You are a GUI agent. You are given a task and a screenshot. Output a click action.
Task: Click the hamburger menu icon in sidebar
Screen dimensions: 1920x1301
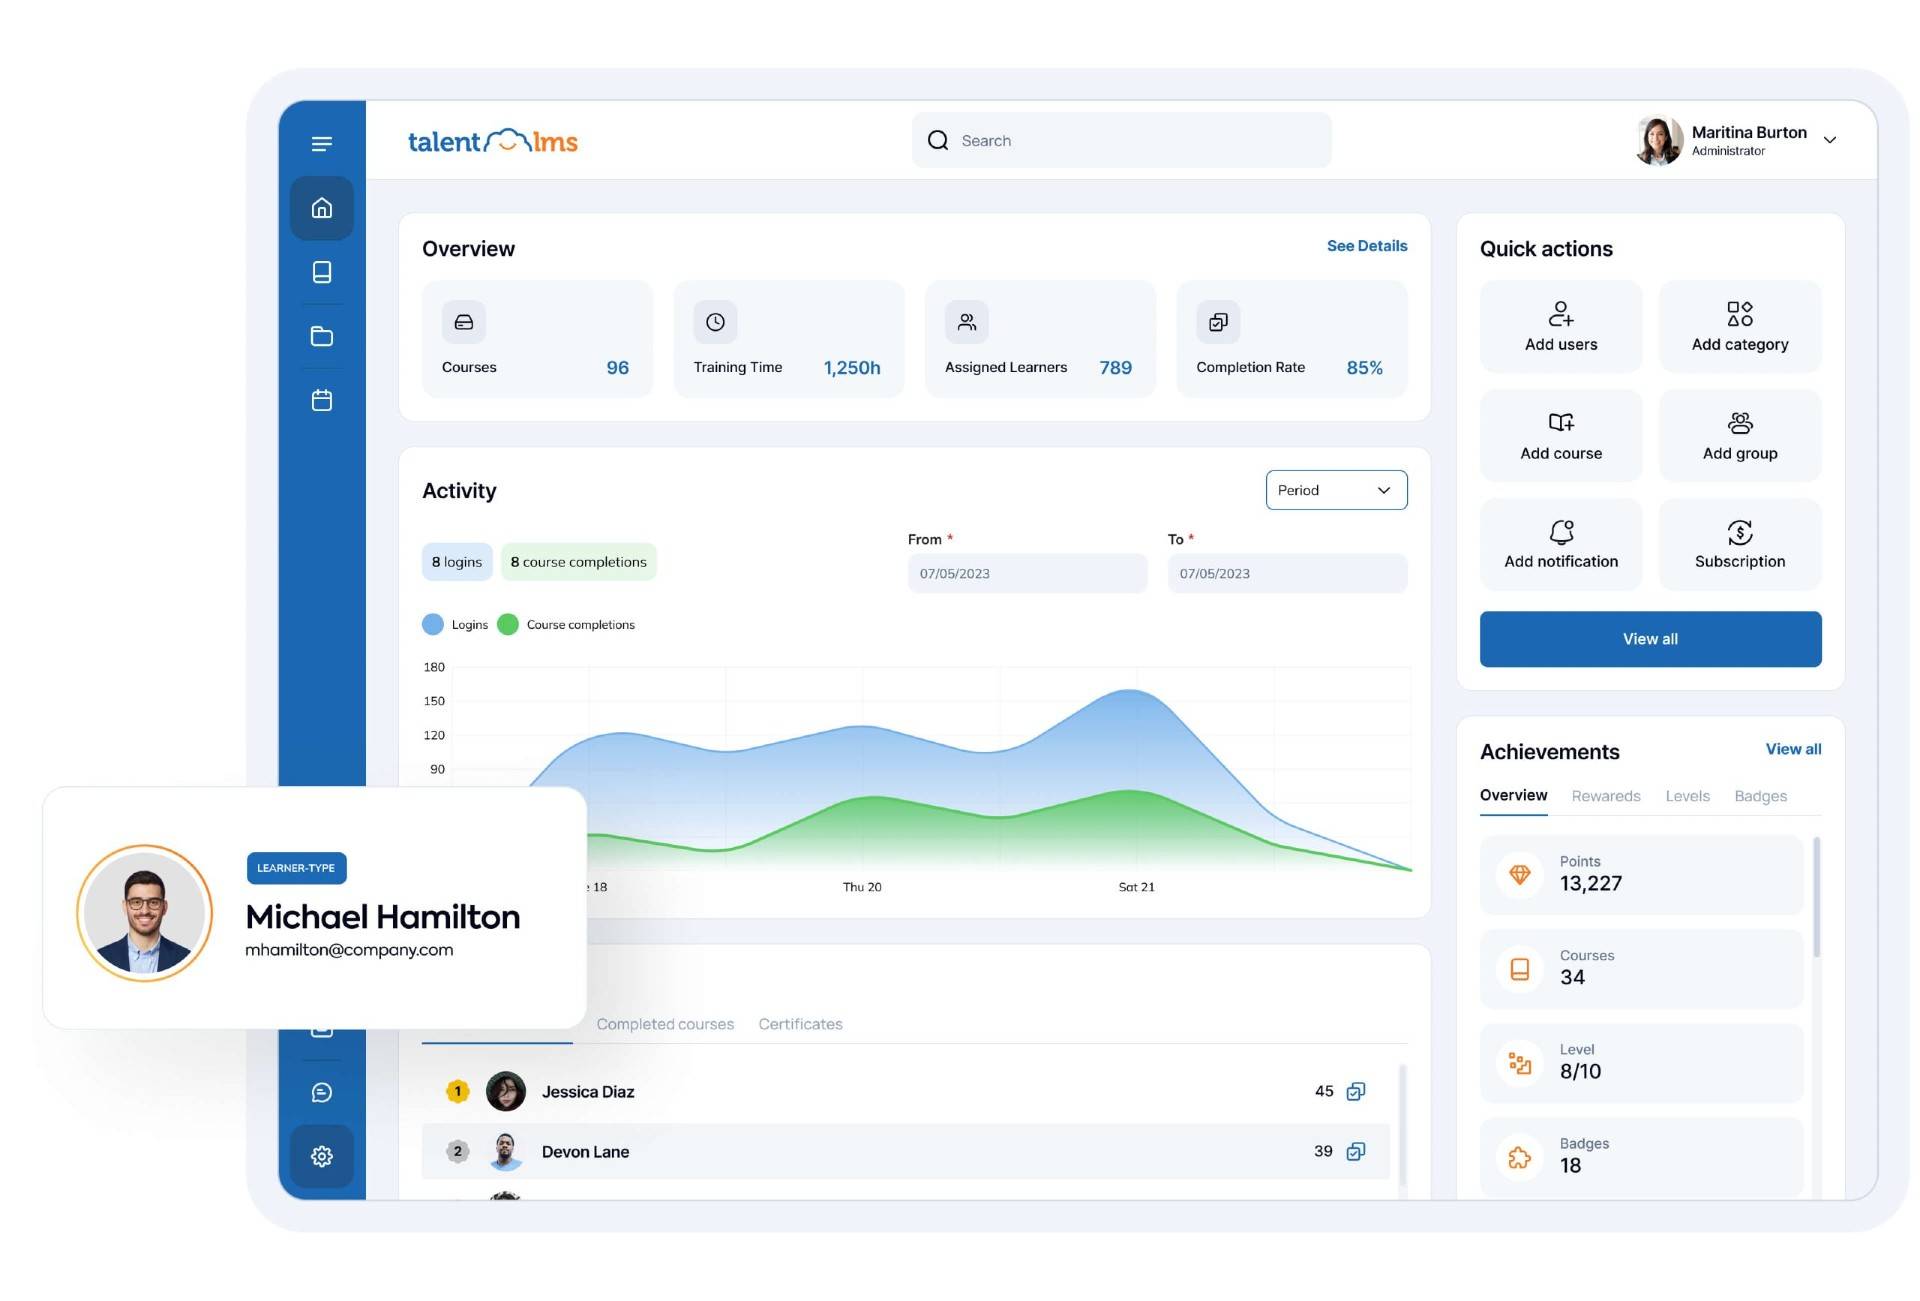click(x=321, y=144)
